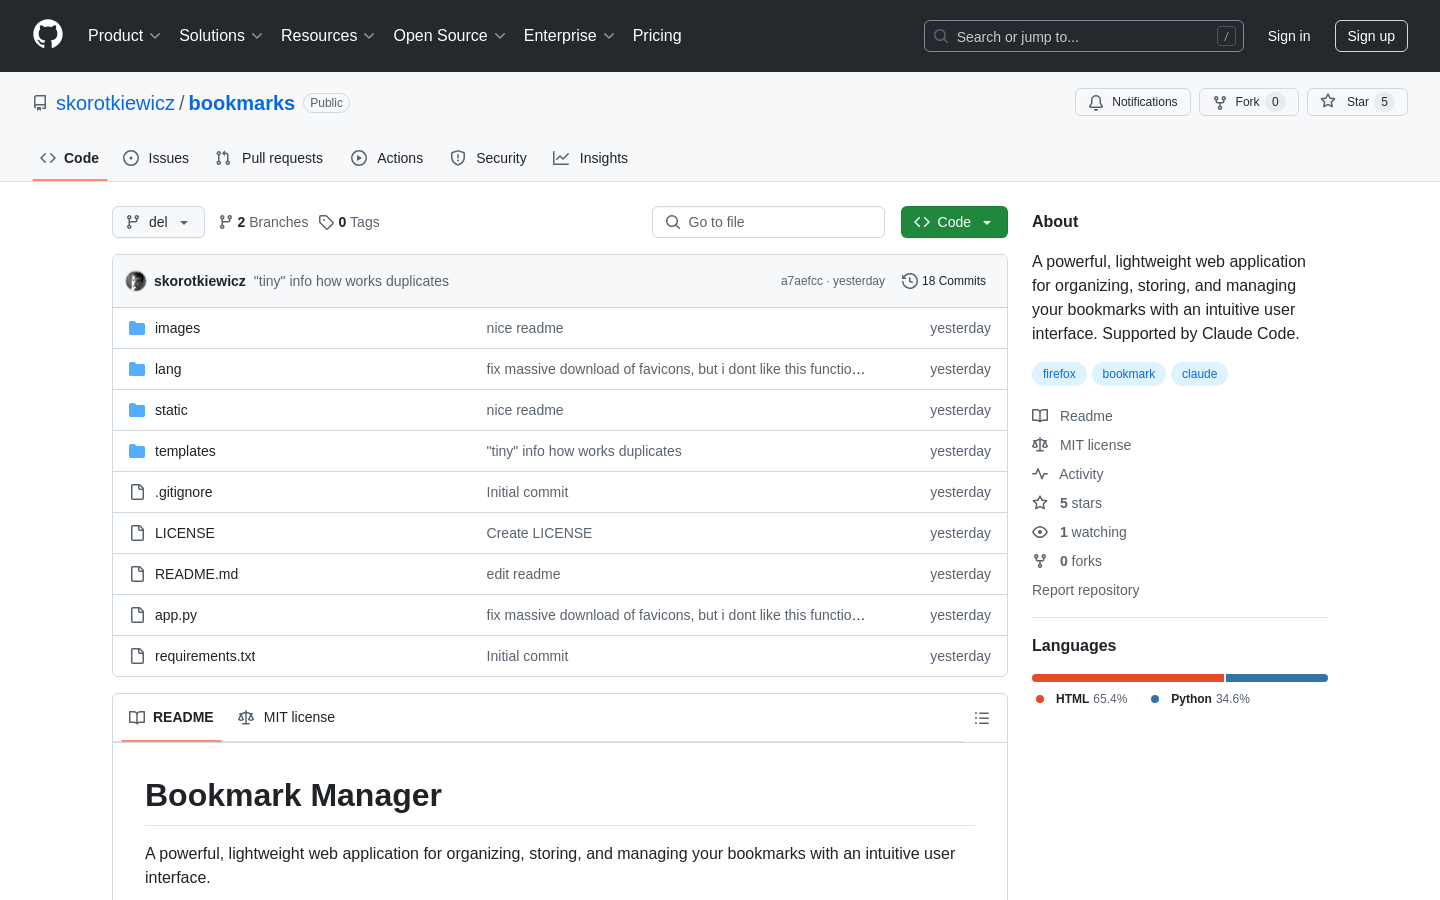
Task: Open the LICENSE file
Action: point(185,533)
